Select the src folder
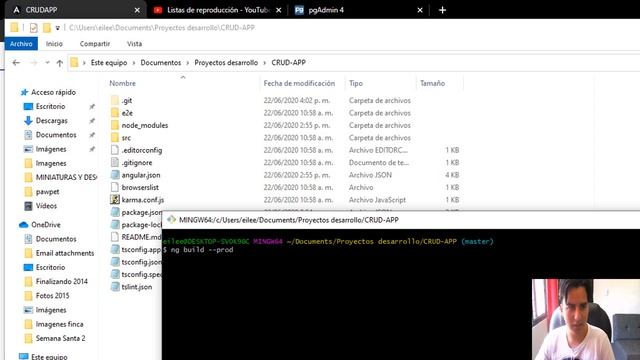Image resolution: width=640 pixels, height=360 pixels. [126, 138]
